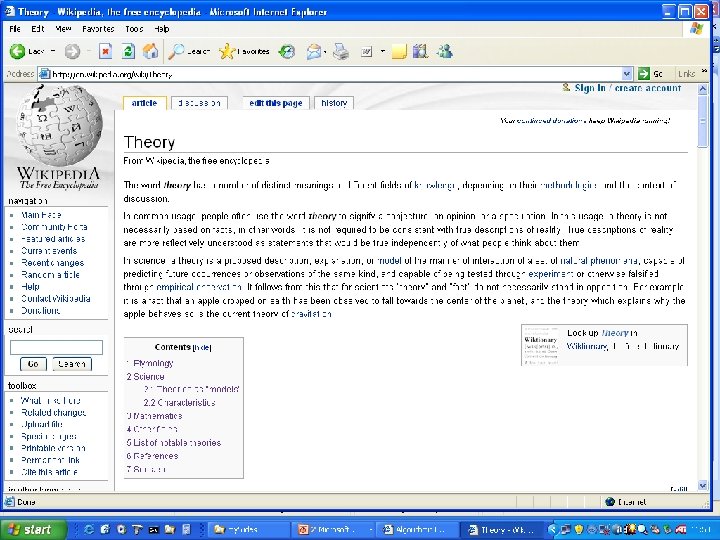Switch to the Theory - Wikipedia taskbar button
Screen dimensions: 720x540
tap(501, 530)
